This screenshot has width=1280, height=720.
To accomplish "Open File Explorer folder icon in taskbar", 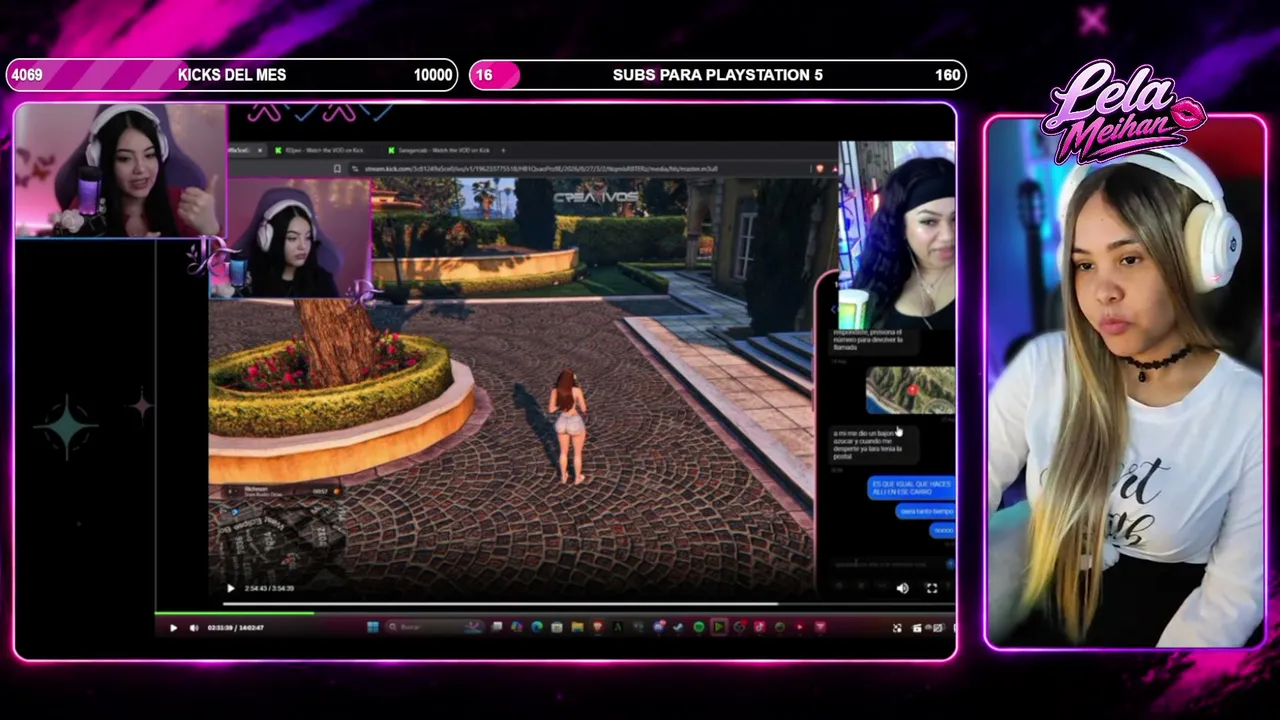I will pos(577,627).
